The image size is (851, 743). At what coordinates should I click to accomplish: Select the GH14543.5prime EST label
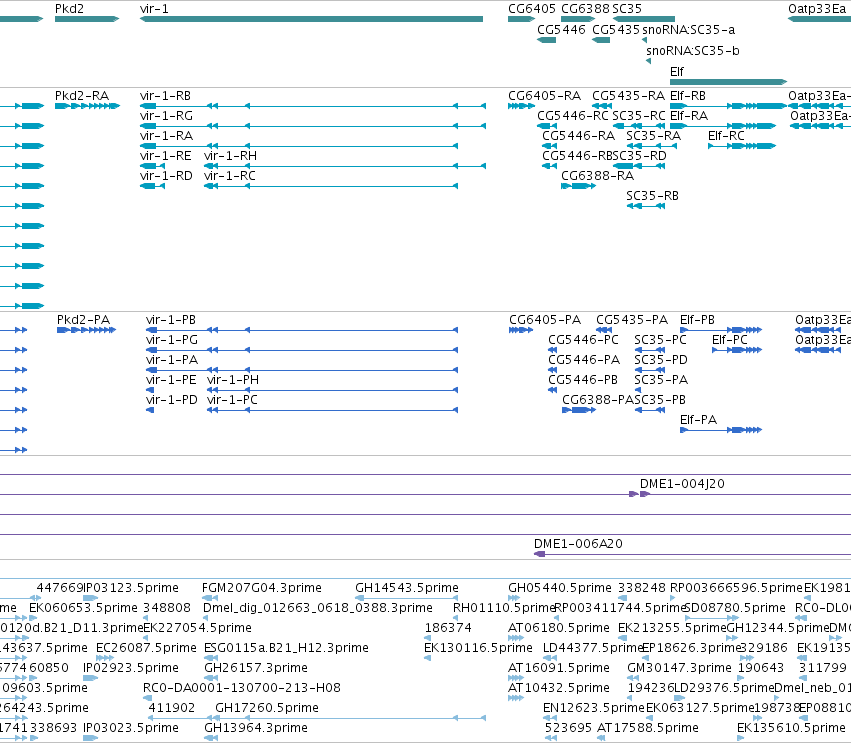coord(407,588)
